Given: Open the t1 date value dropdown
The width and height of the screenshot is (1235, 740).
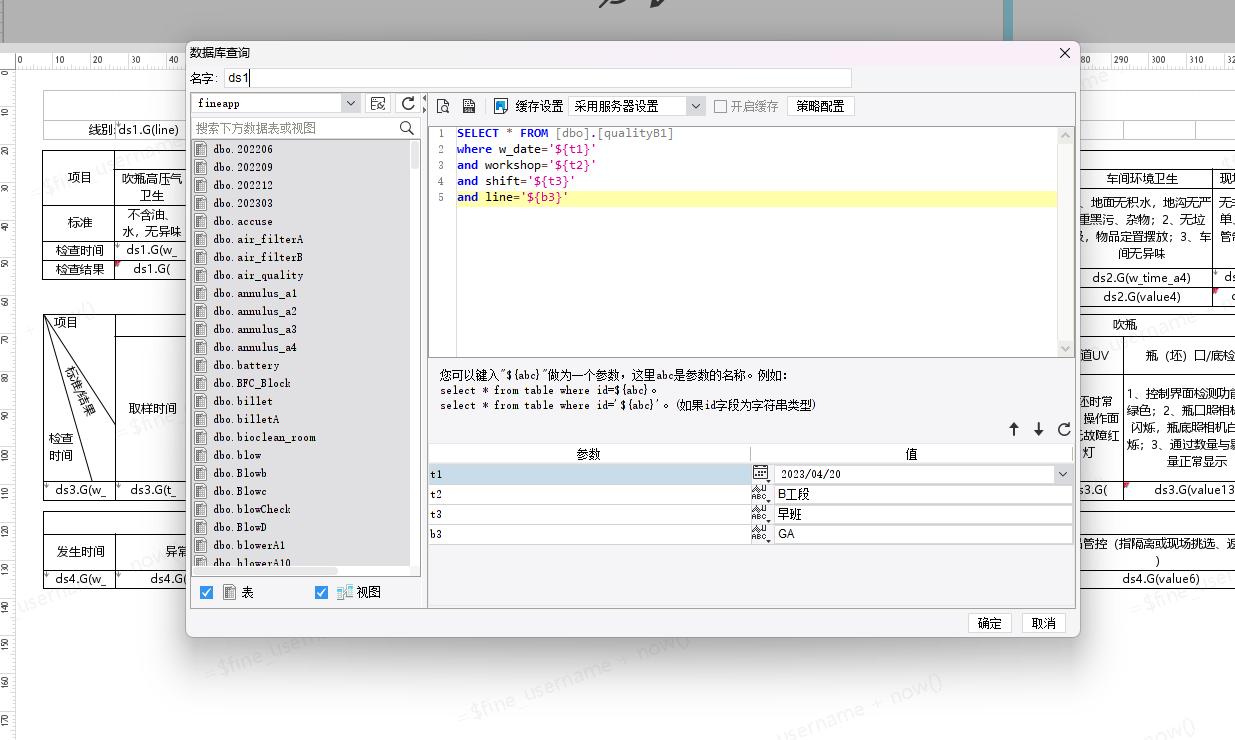Looking at the screenshot, I should [1062, 474].
